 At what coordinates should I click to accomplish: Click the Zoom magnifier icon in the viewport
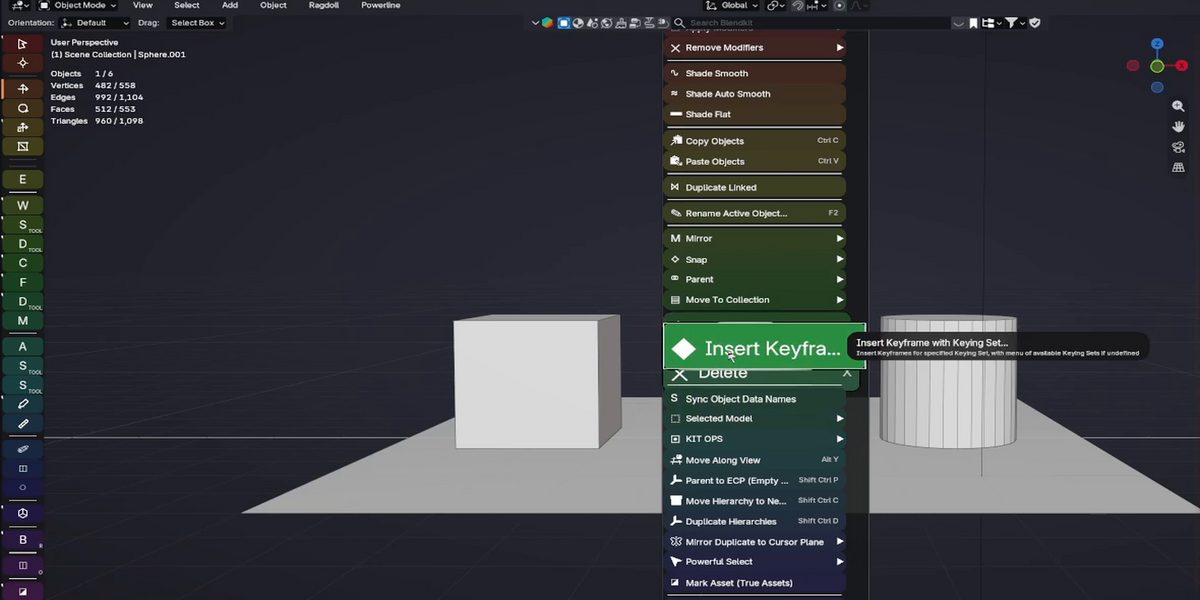tap(1179, 106)
